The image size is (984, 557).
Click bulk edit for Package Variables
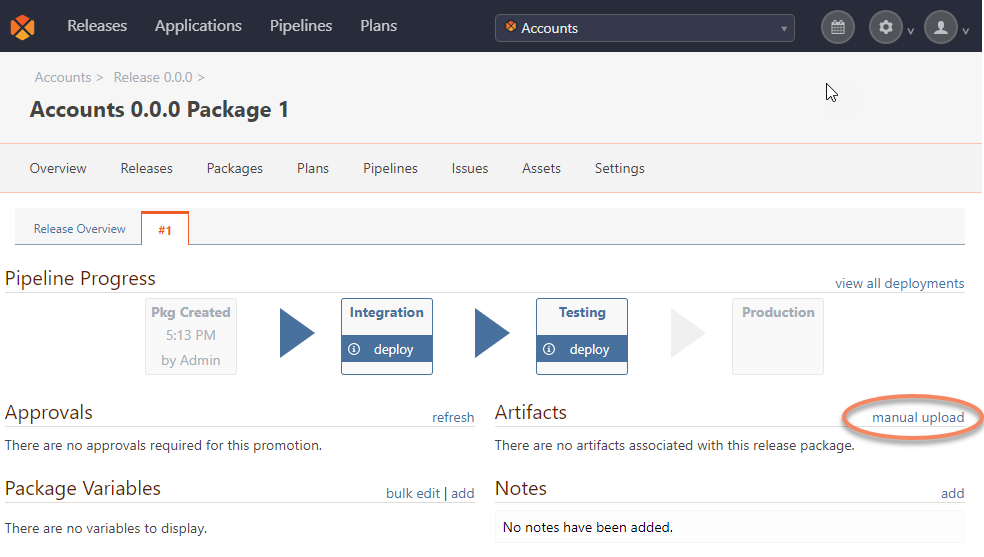pyautogui.click(x=413, y=493)
